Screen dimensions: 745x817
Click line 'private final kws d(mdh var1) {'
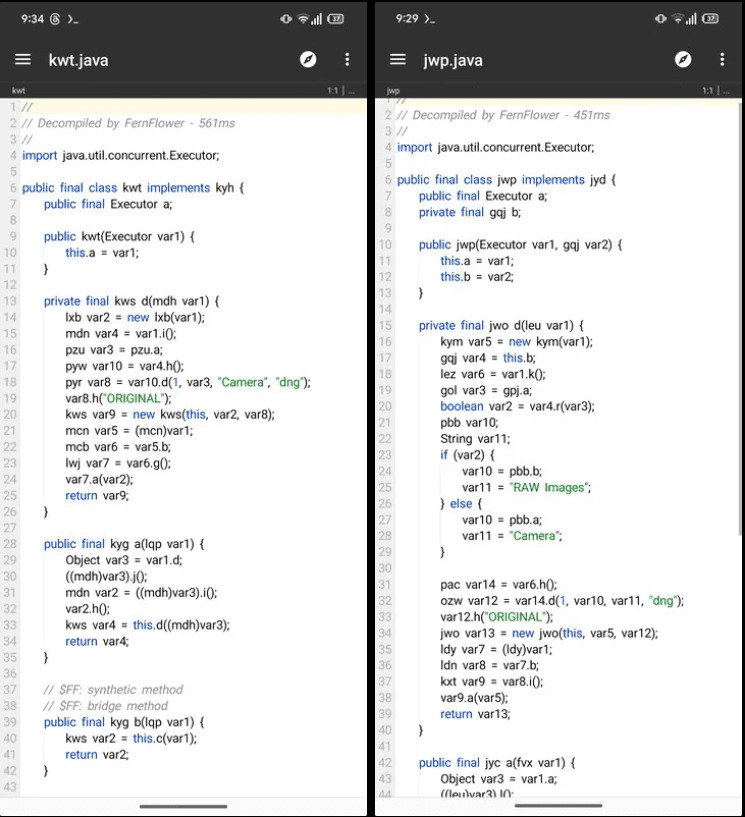tap(132, 301)
